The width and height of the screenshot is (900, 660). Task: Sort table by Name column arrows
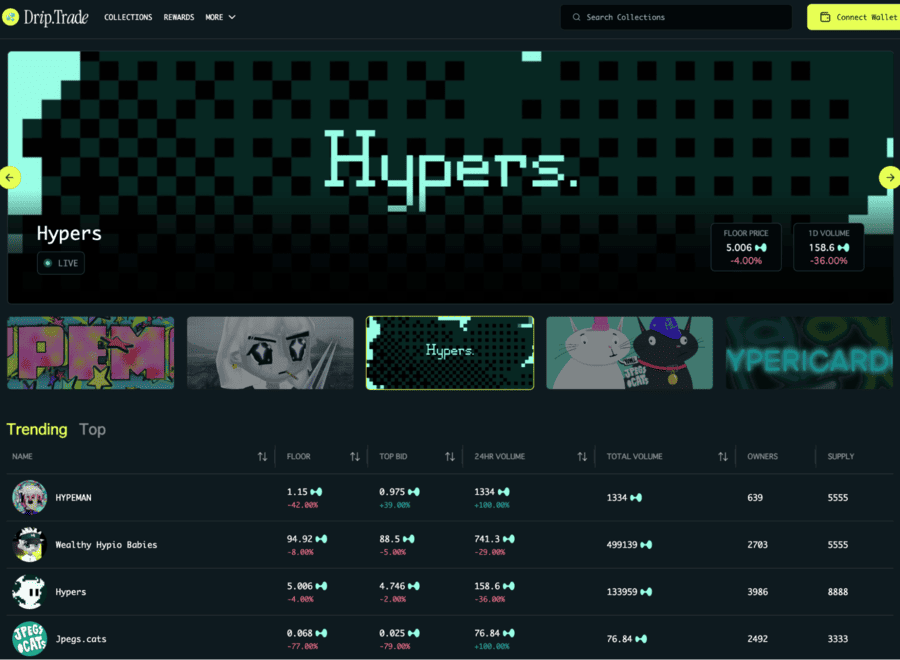point(262,456)
